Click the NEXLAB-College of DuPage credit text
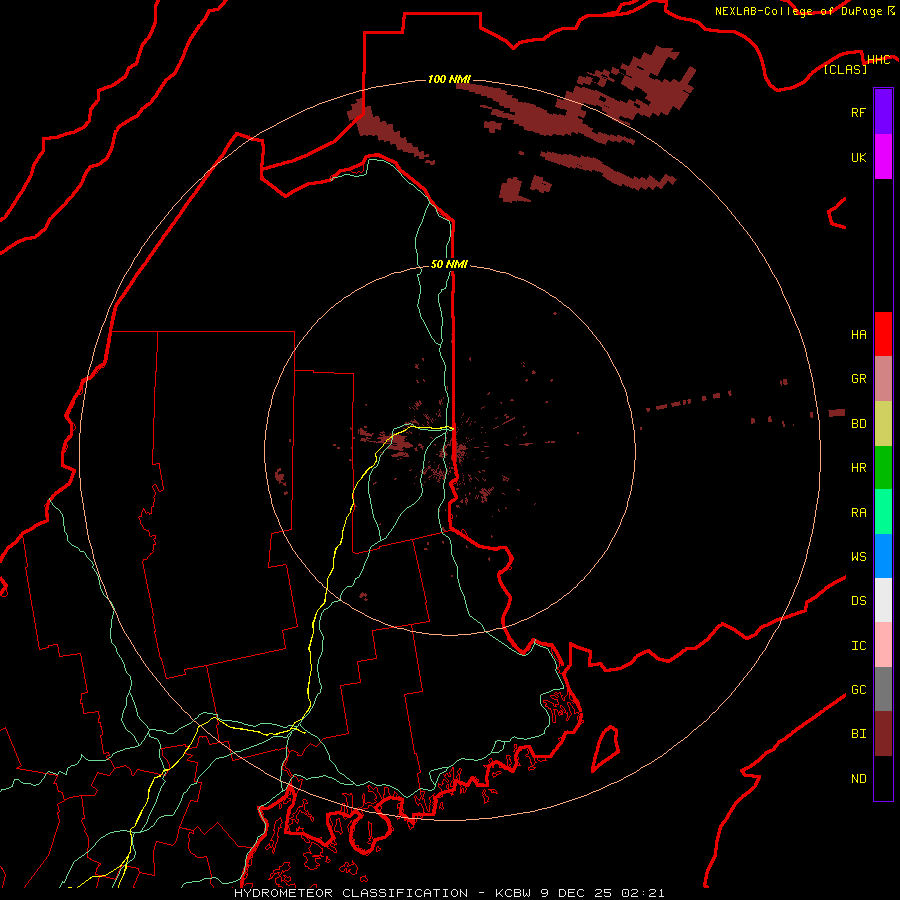The height and width of the screenshot is (900, 900). [798, 11]
